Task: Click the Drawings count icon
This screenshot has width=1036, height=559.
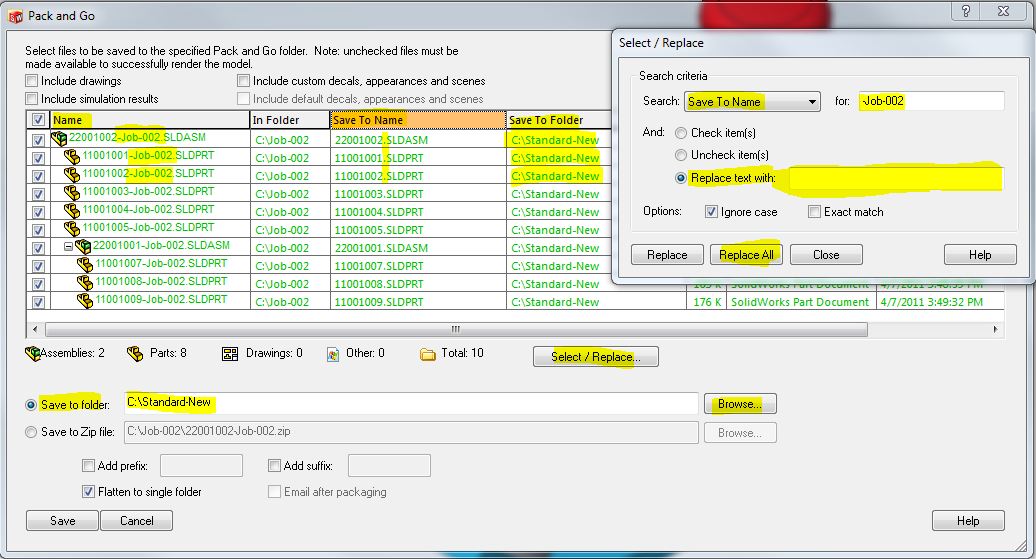Action: pyautogui.click(x=230, y=354)
